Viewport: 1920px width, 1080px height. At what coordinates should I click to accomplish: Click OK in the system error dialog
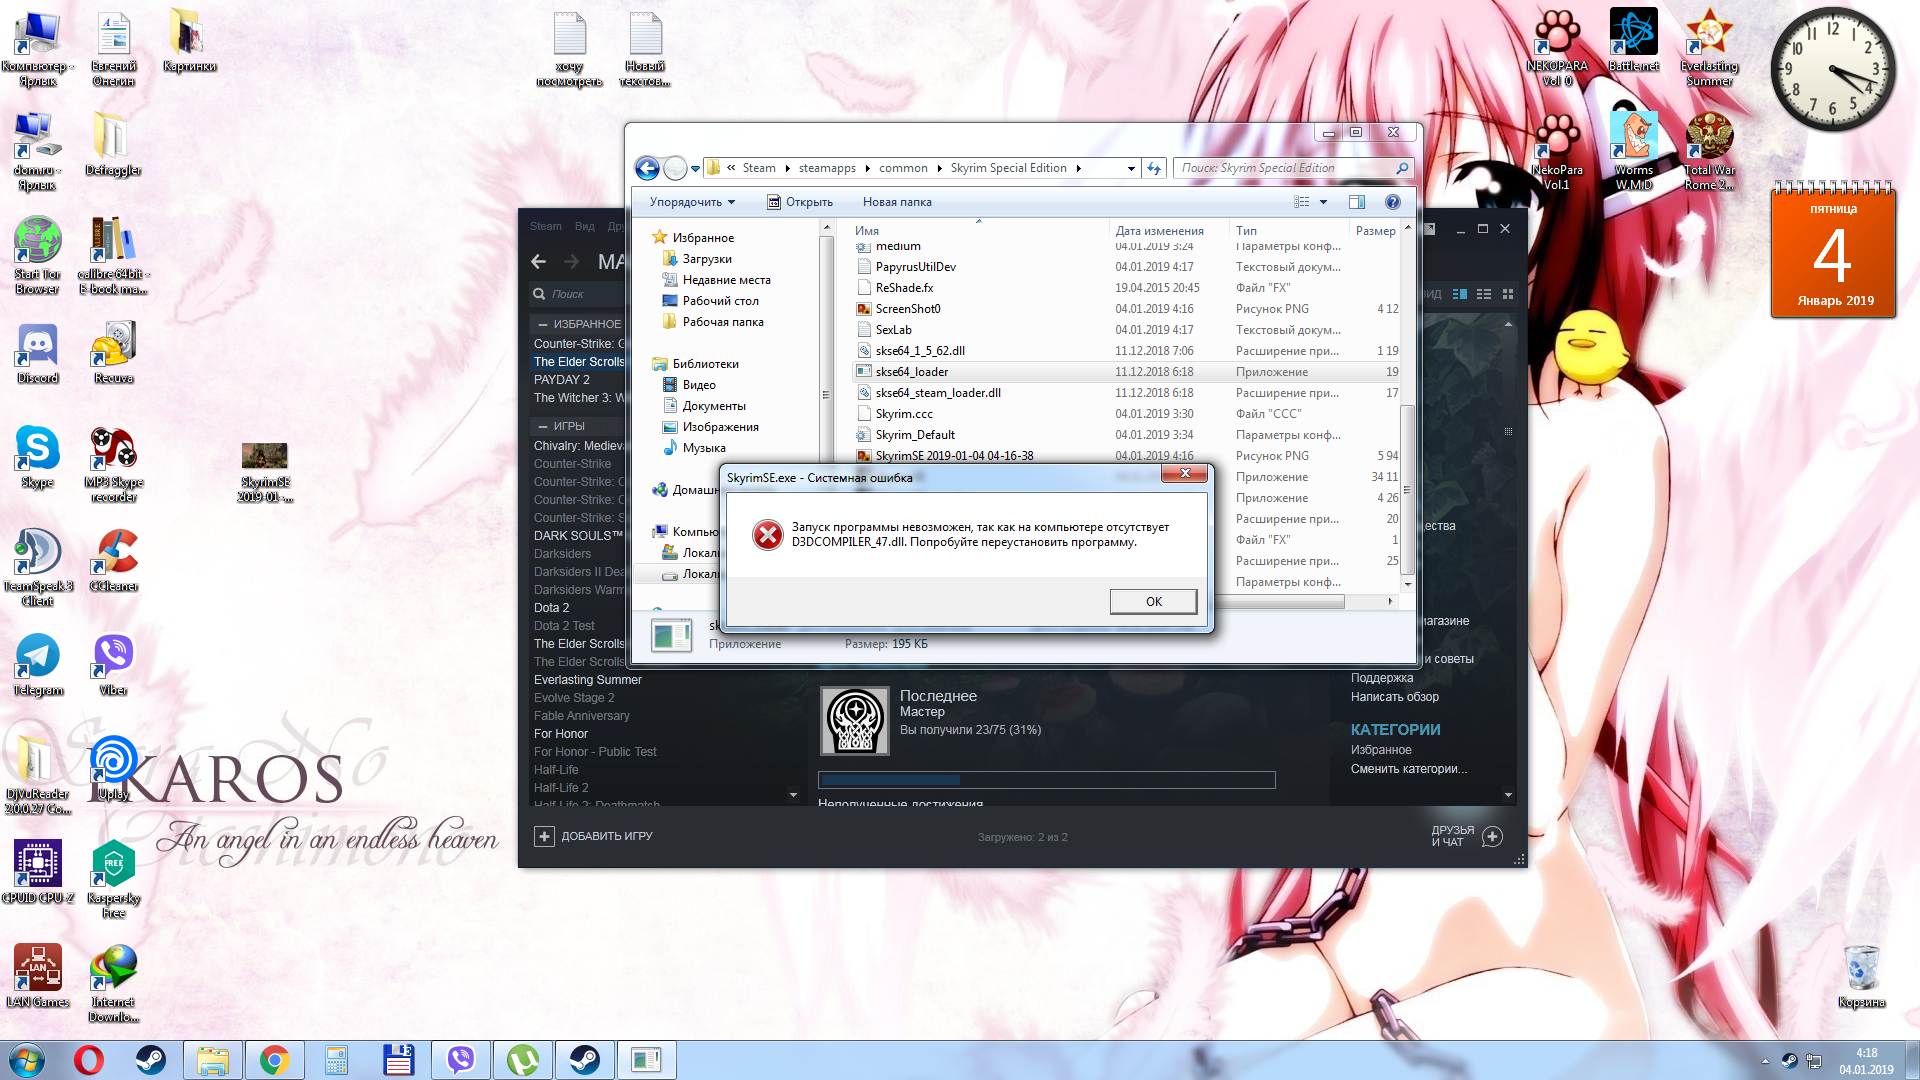[x=1153, y=601]
